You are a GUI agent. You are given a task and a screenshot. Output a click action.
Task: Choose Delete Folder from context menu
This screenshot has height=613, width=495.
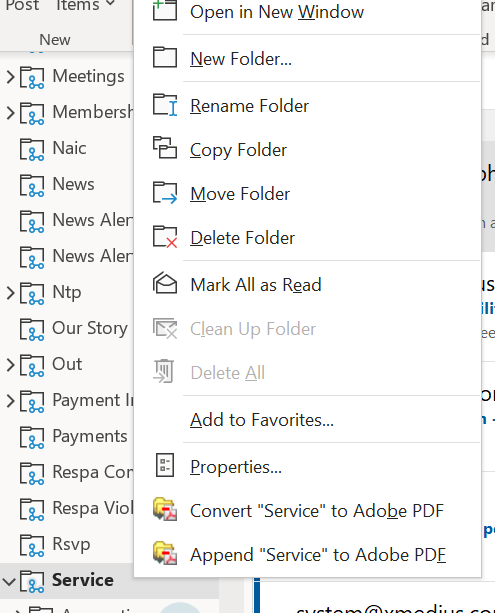[242, 238]
